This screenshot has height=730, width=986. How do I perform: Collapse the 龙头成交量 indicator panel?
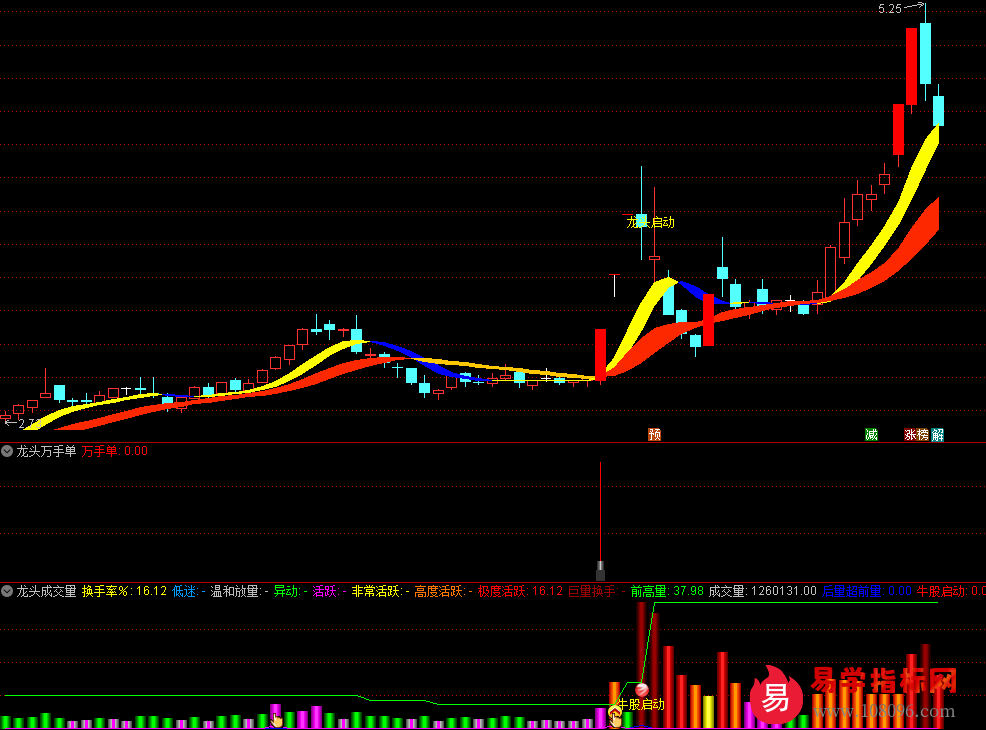coord(8,591)
